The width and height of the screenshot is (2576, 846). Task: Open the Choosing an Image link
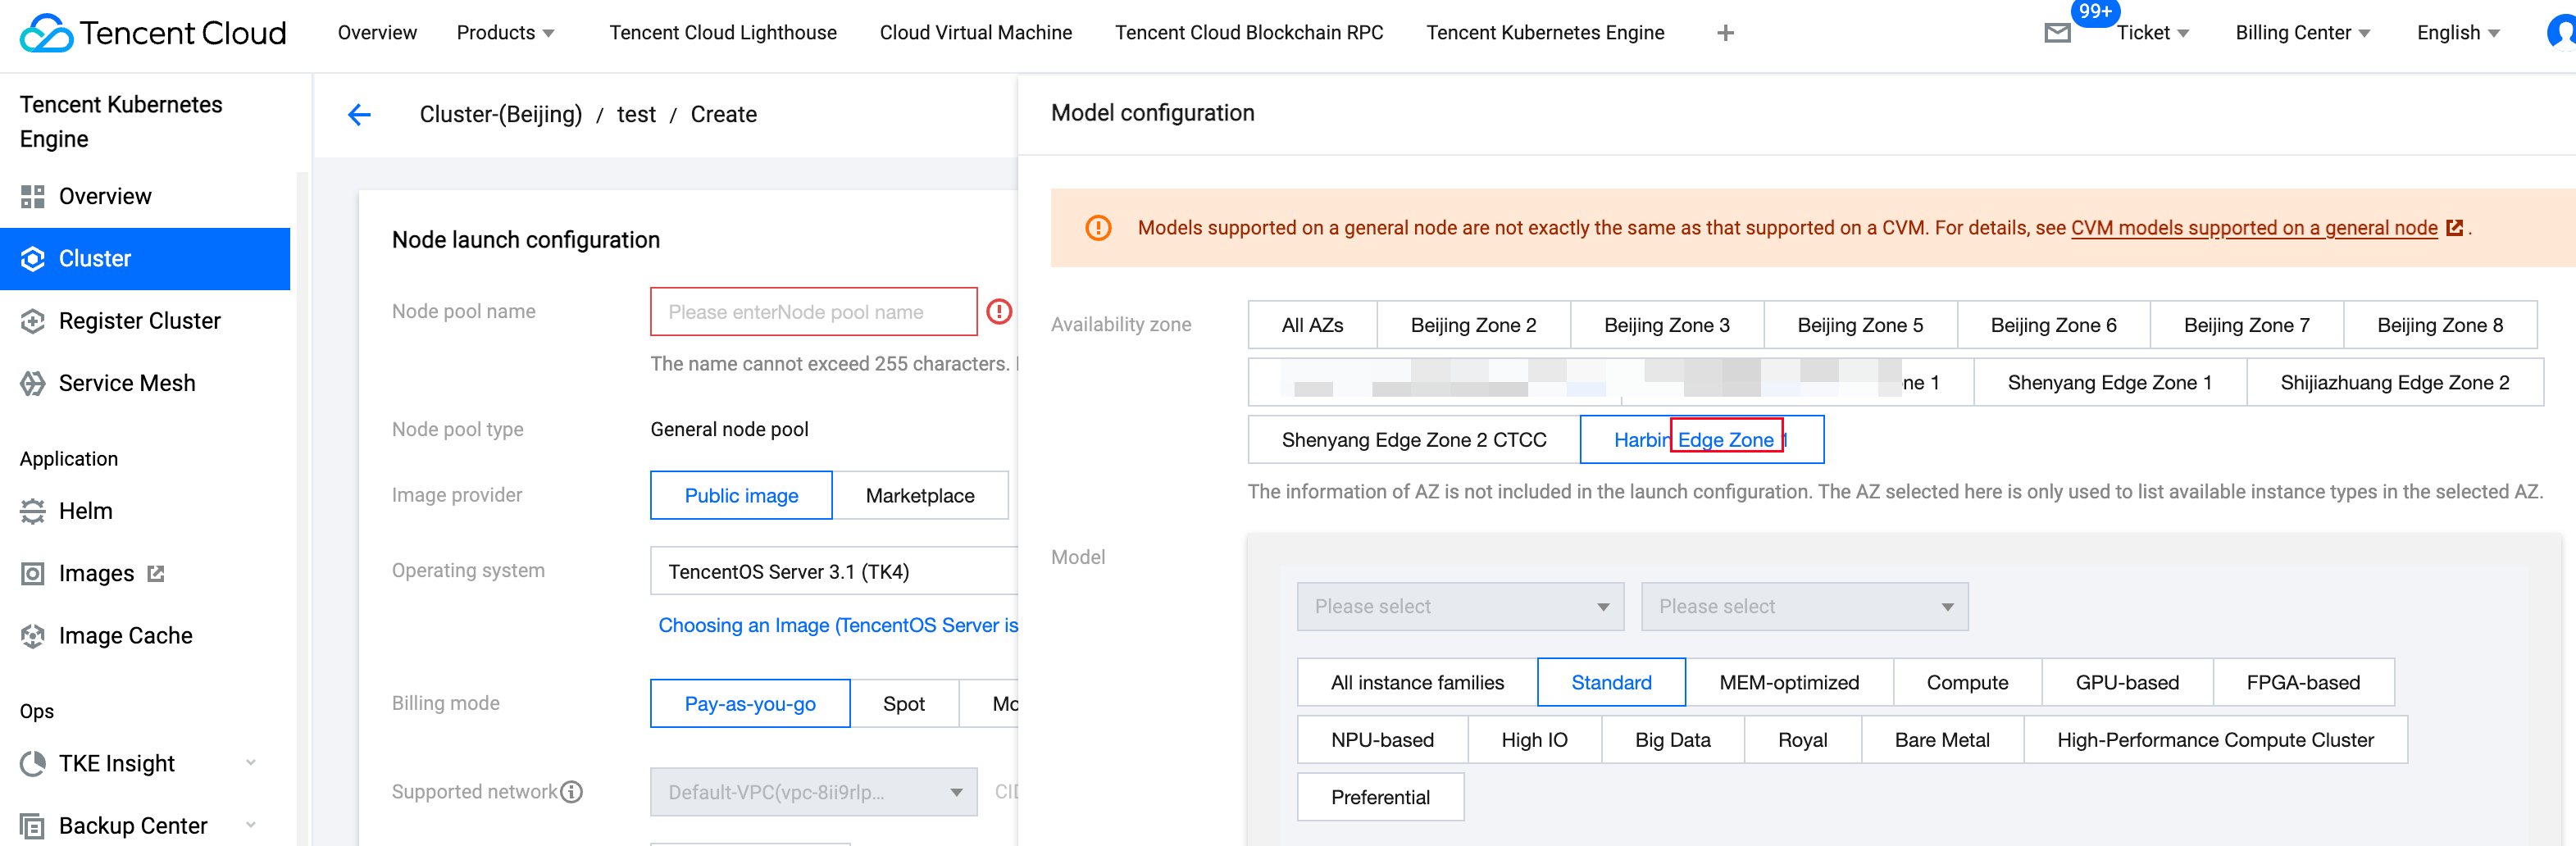pyautogui.click(x=837, y=626)
